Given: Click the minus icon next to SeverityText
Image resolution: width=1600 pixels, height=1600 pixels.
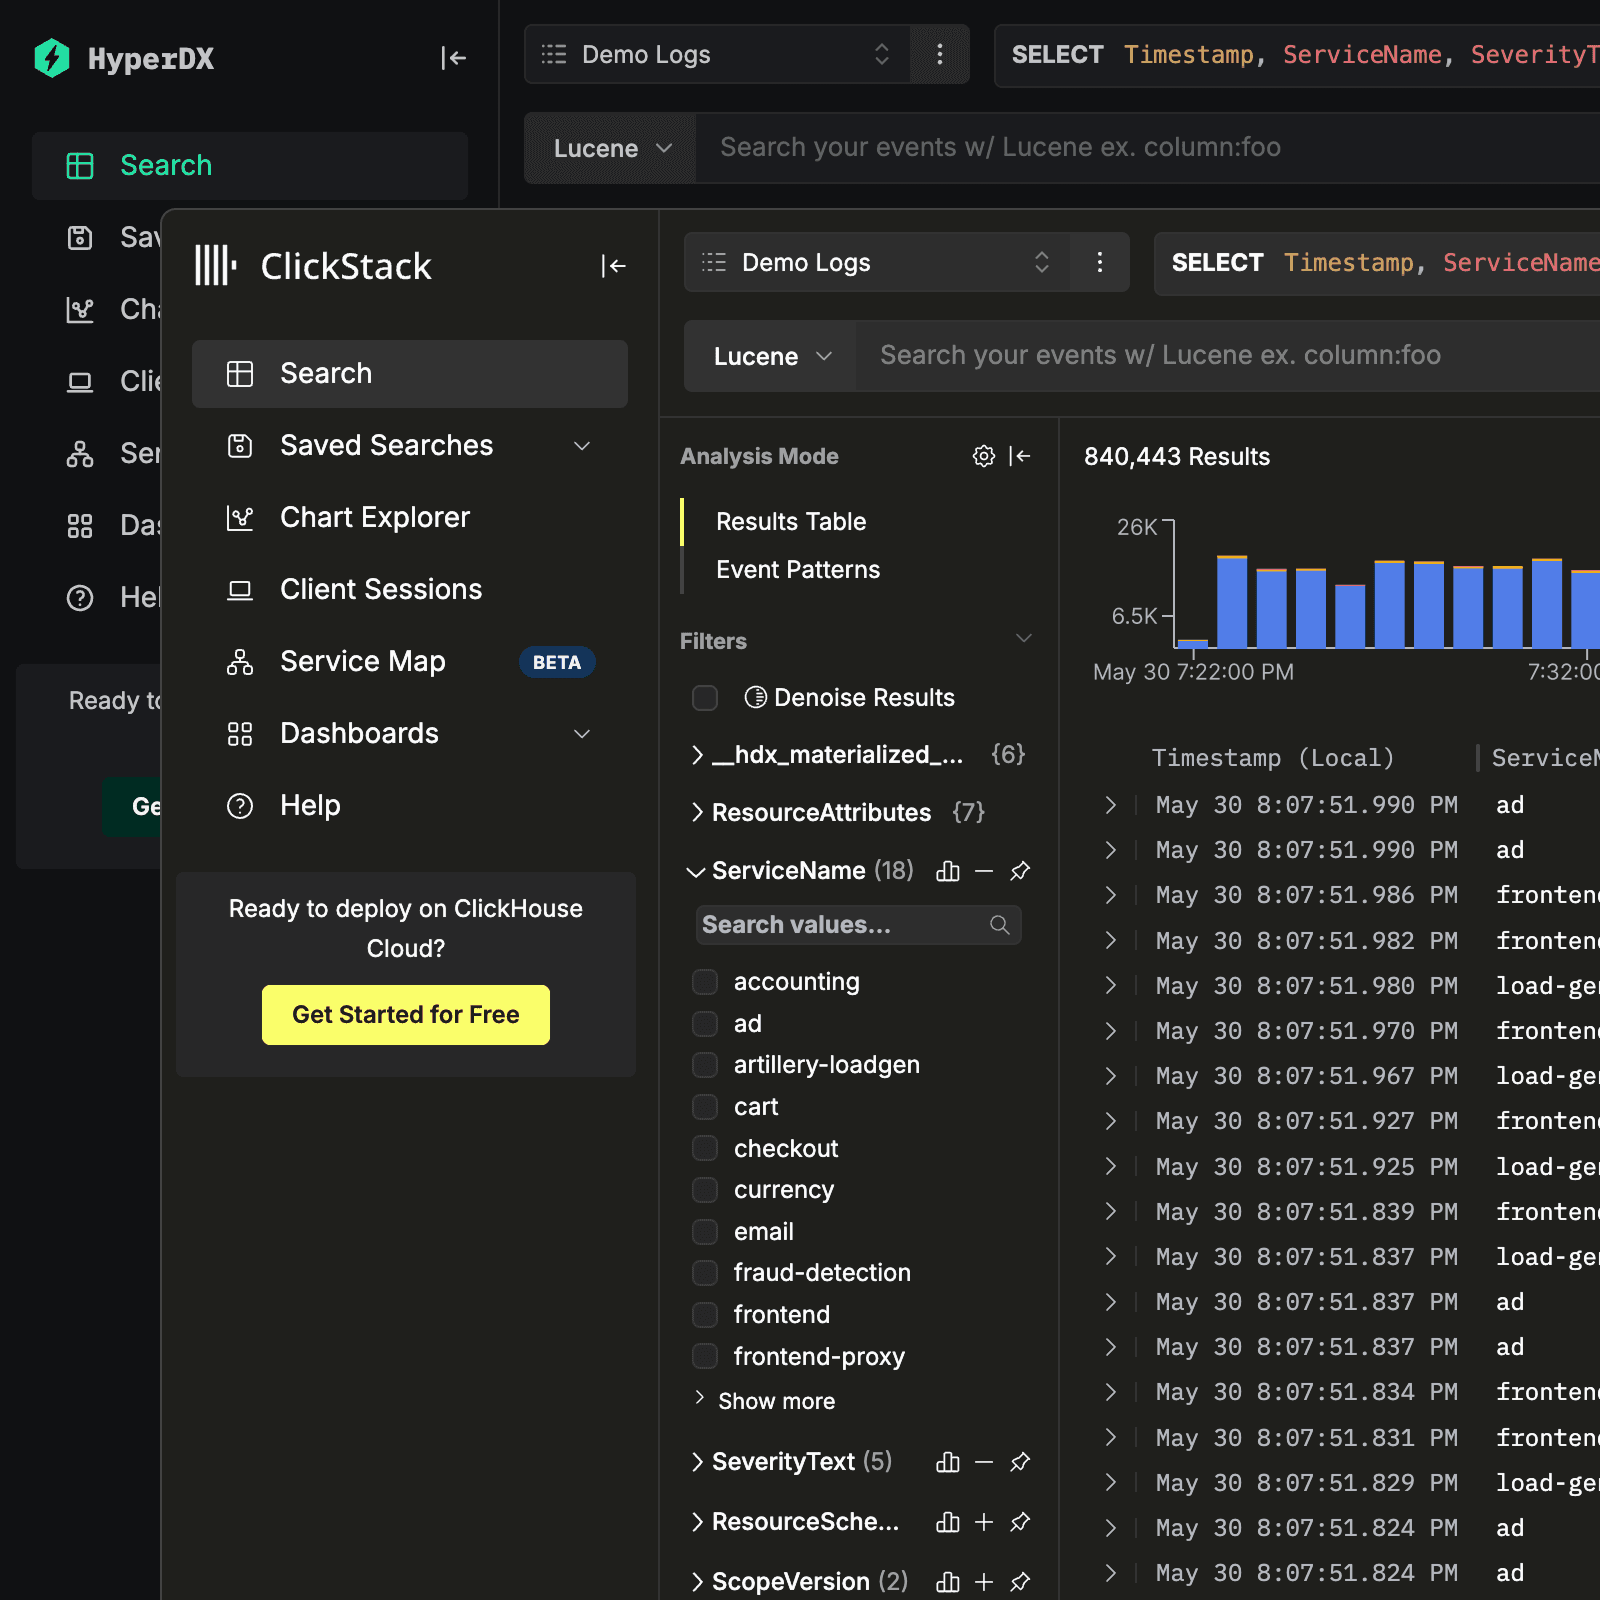Looking at the screenshot, I should click(x=984, y=1462).
